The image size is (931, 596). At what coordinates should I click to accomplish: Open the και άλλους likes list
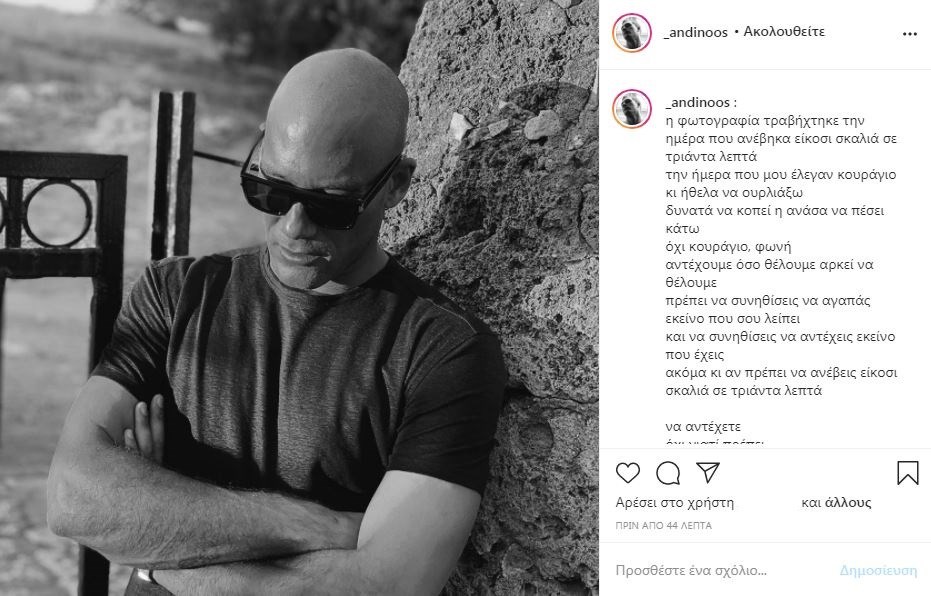tap(836, 503)
